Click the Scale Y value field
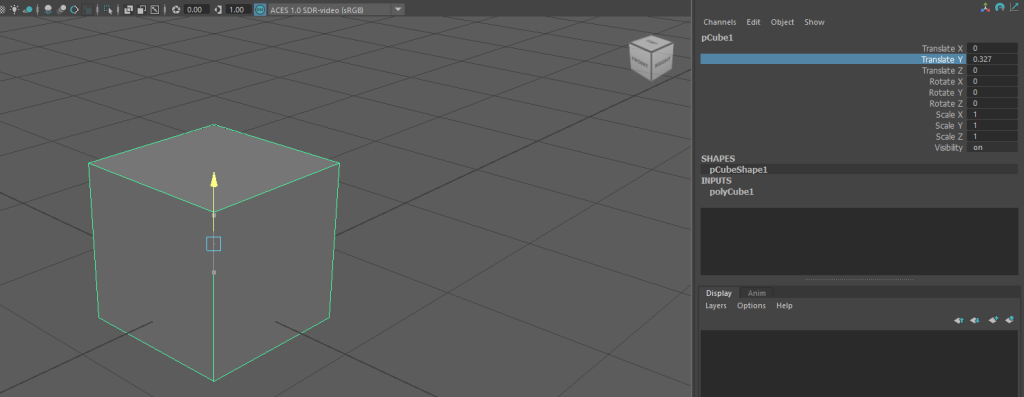Image resolution: width=1024 pixels, height=397 pixels. point(993,125)
